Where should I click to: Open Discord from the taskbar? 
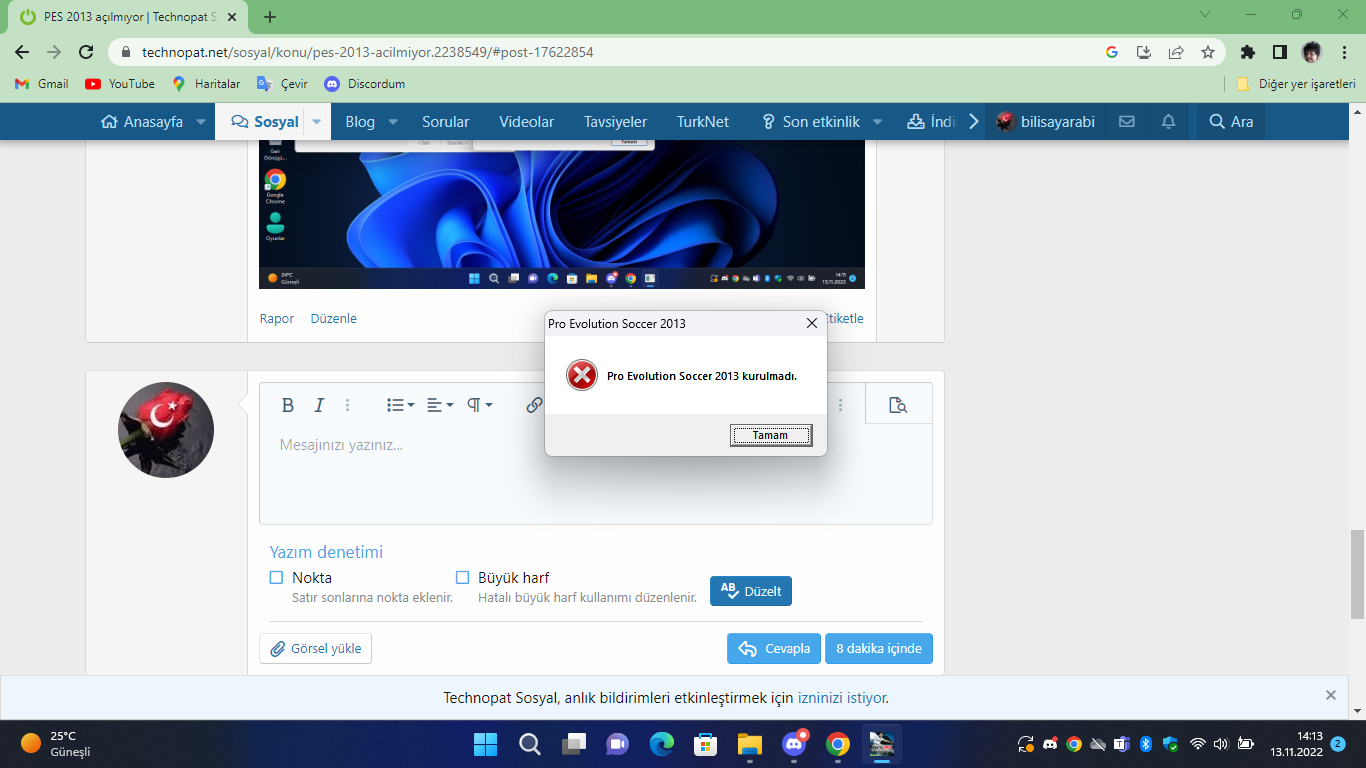pos(795,744)
